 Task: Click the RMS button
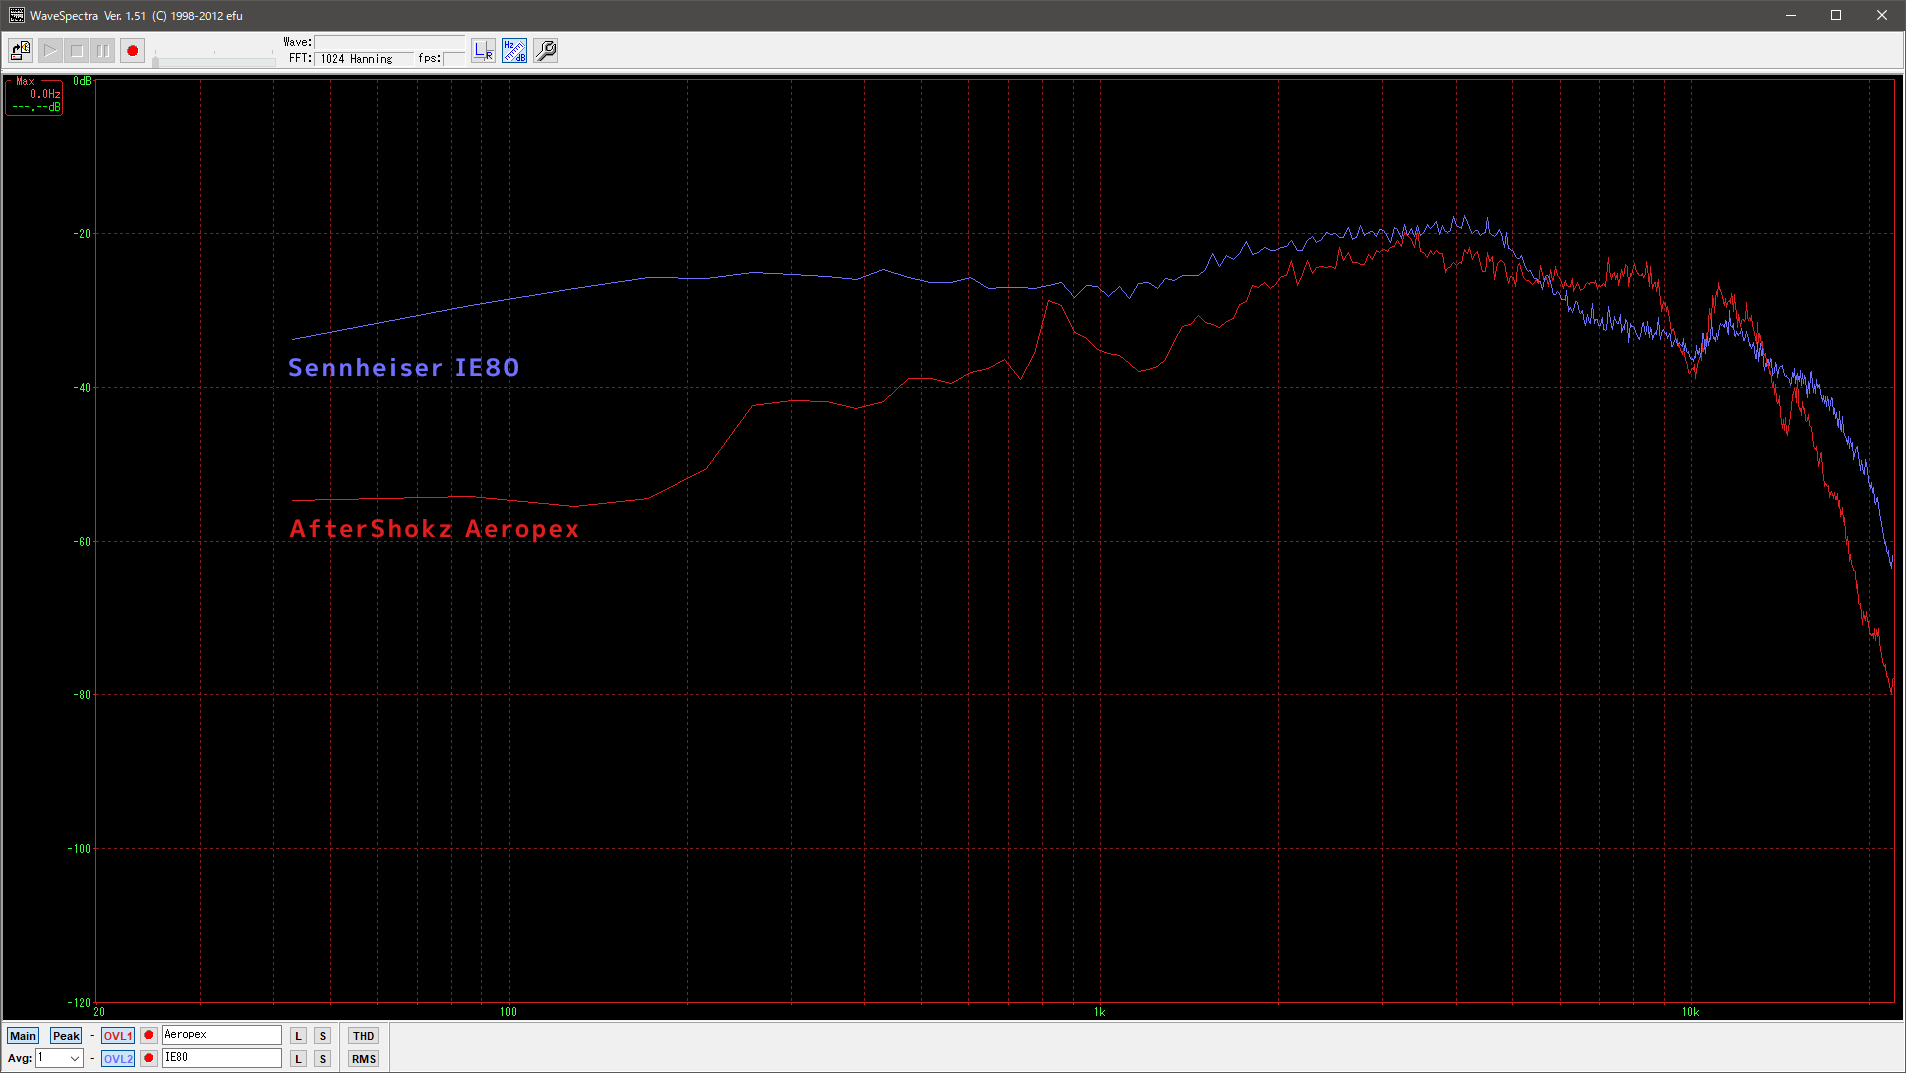click(363, 1059)
